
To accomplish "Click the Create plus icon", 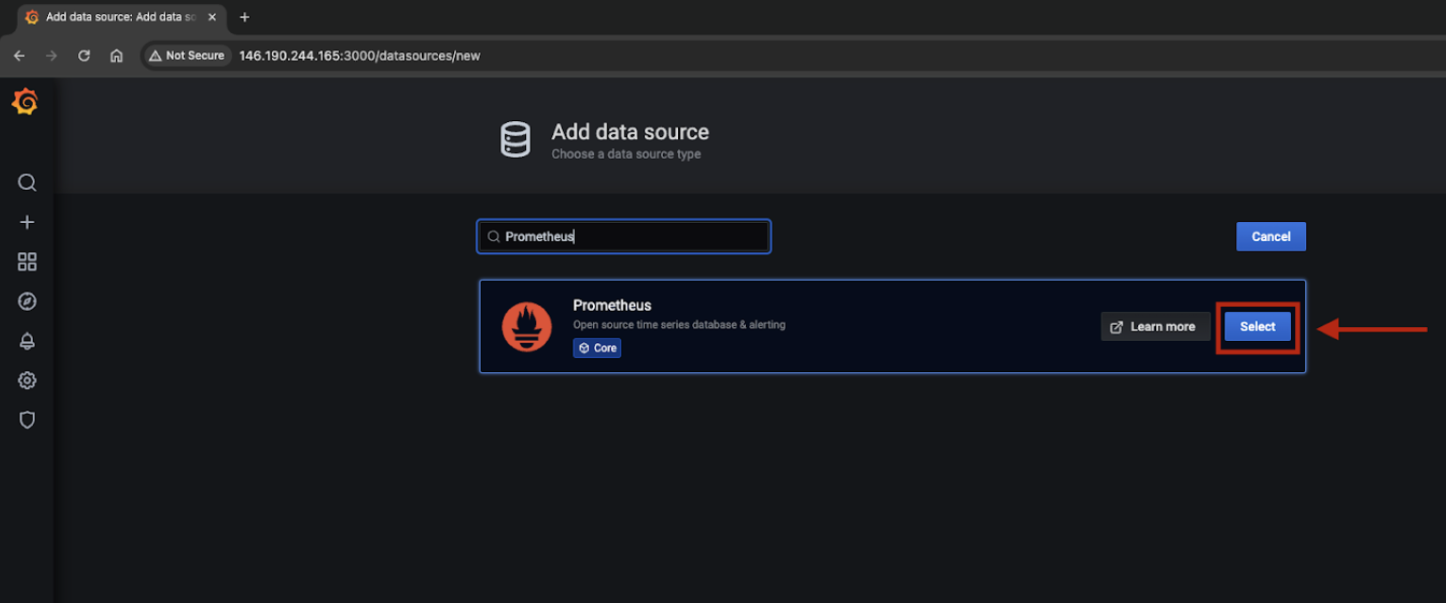I will pyautogui.click(x=27, y=222).
